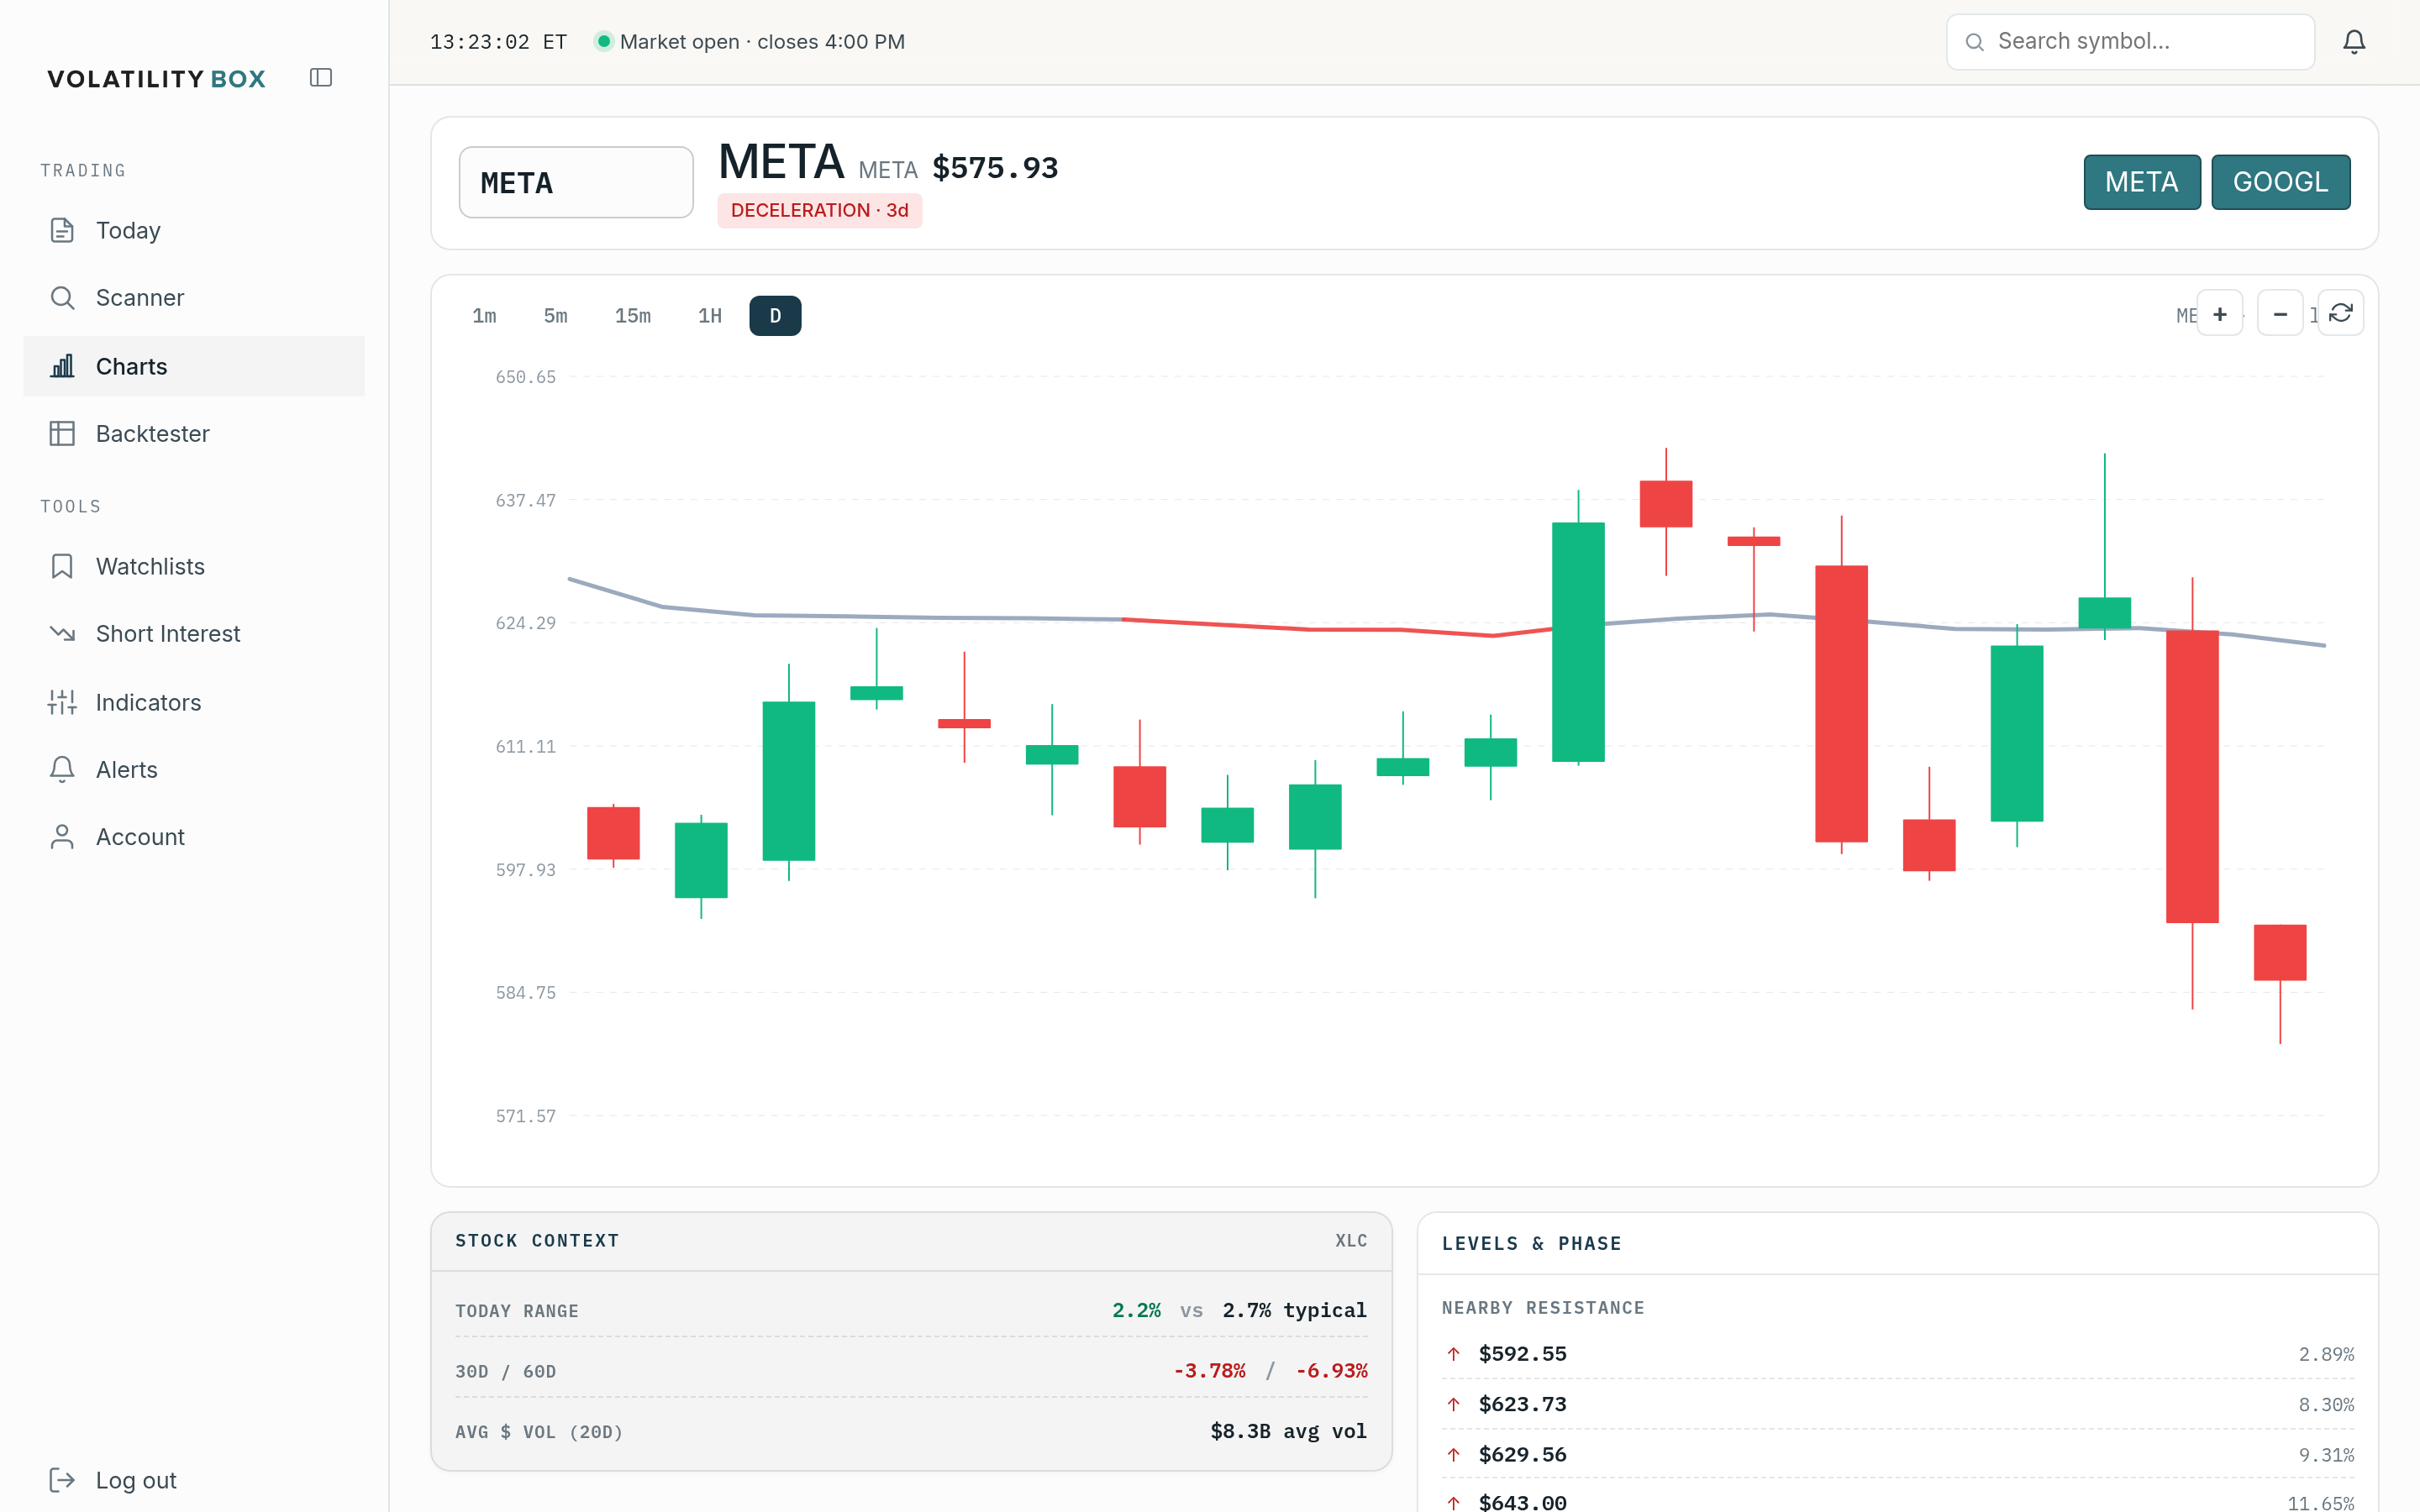
Task: Open the Short Interest trend icon
Action: click(x=62, y=634)
